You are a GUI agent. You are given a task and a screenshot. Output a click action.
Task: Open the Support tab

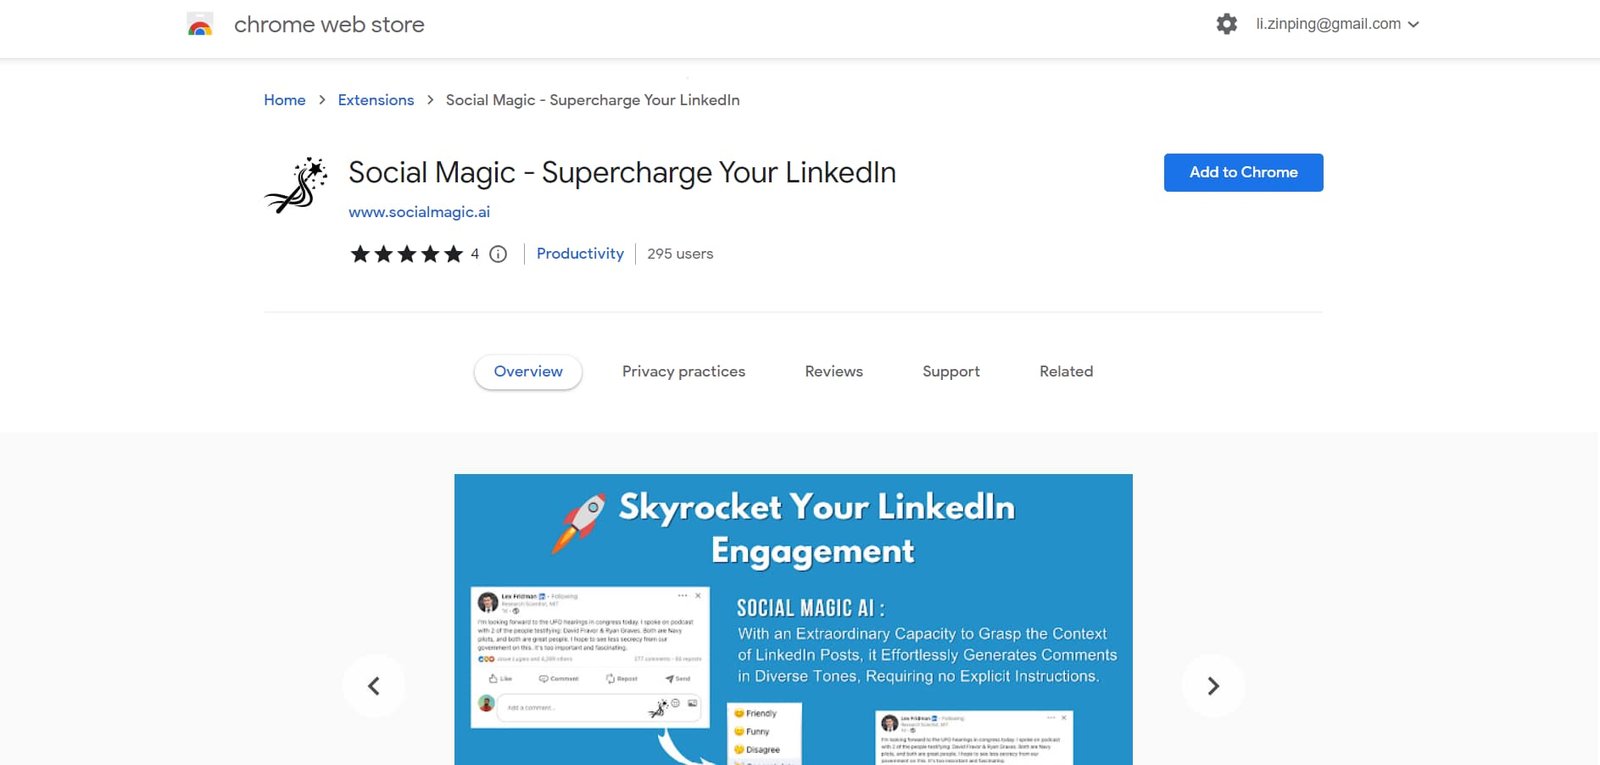coord(950,372)
